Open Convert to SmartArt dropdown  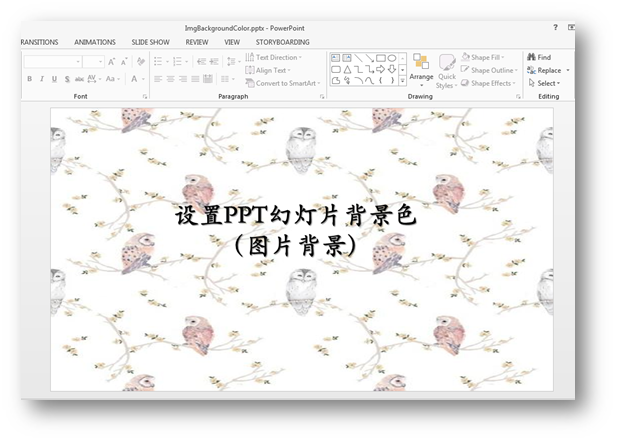pyautogui.click(x=283, y=83)
